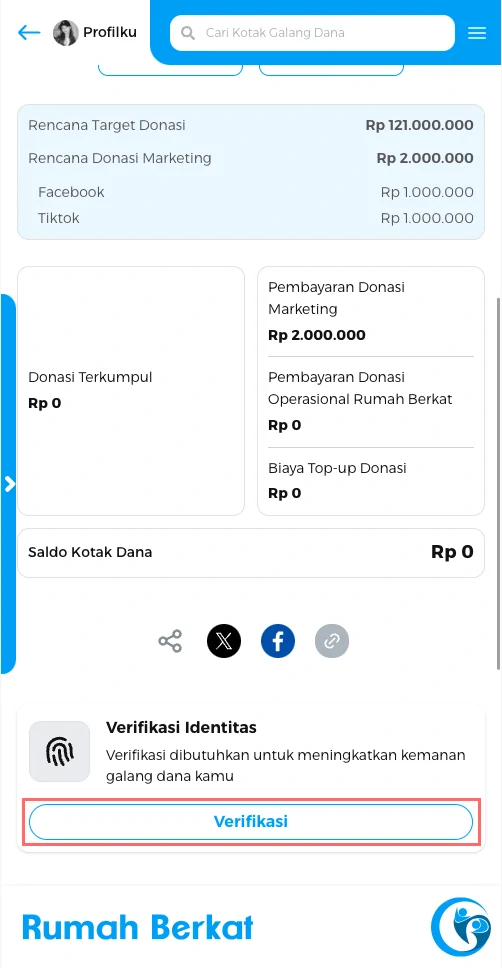Image resolution: width=502 pixels, height=968 pixels.
Task: Click the page vertical scrollbar
Action: click(x=498, y=483)
